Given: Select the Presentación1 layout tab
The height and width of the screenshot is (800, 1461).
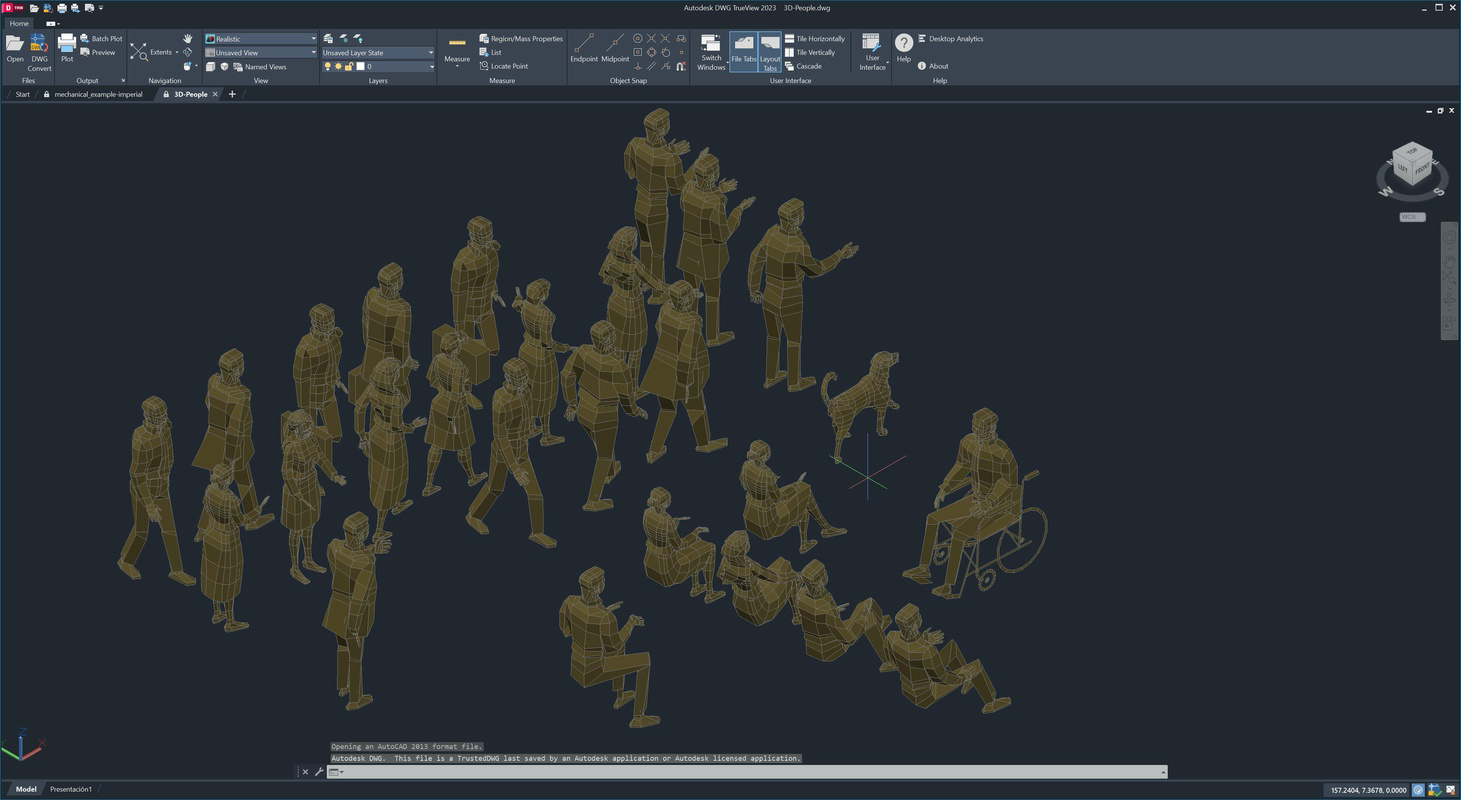Looking at the screenshot, I should tap(70, 789).
